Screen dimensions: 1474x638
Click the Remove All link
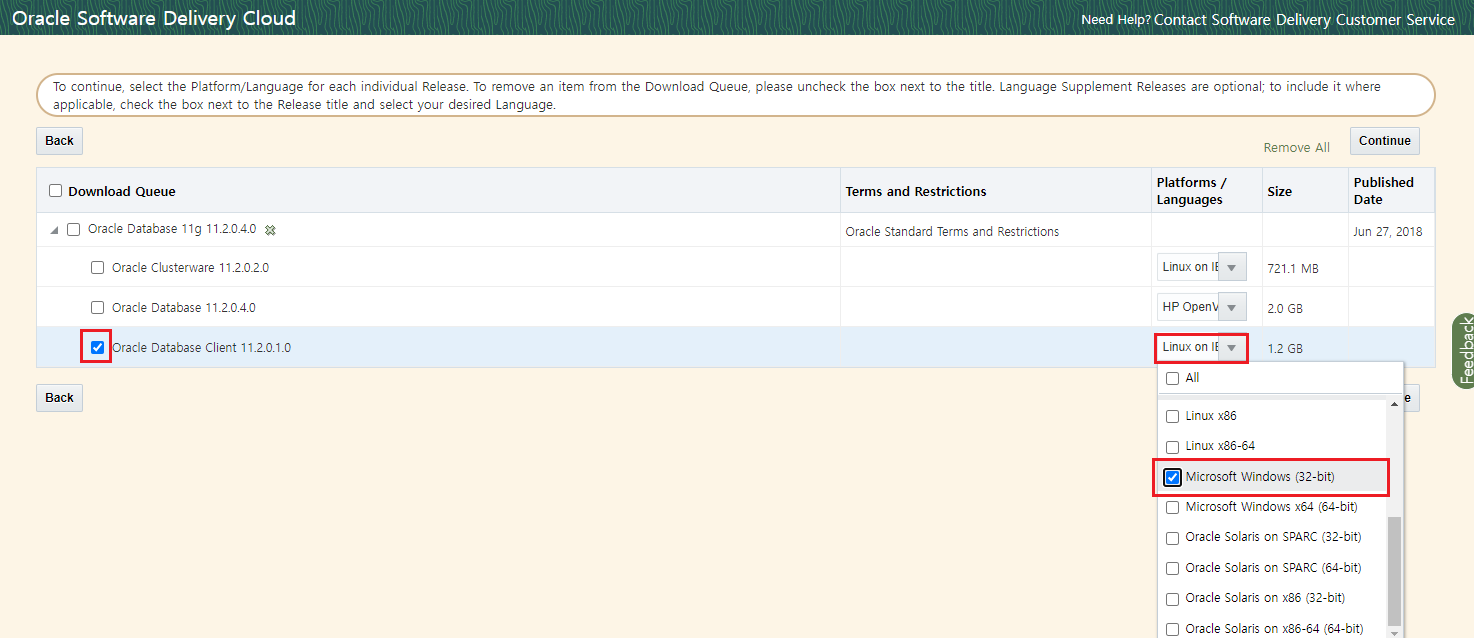pyautogui.click(x=1296, y=147)
